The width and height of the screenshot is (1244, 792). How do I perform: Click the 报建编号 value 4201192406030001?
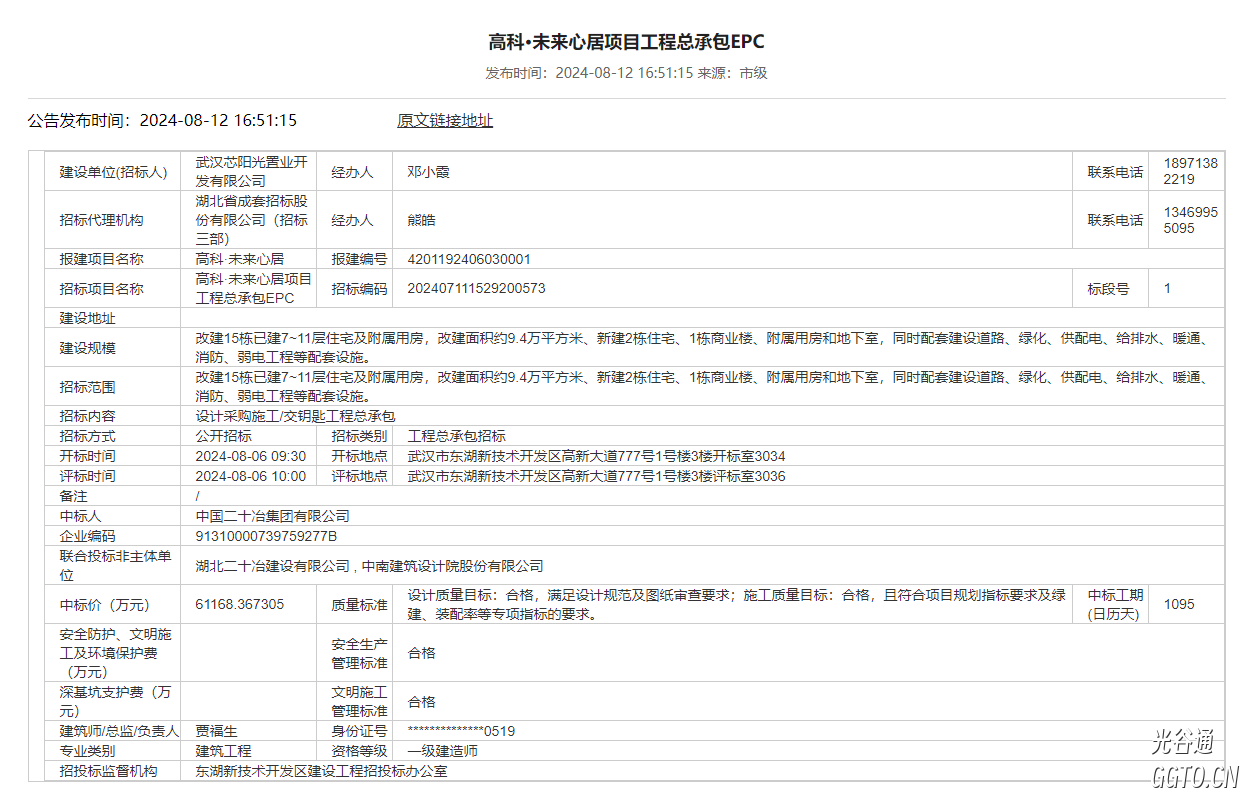(x=469, y=259)
